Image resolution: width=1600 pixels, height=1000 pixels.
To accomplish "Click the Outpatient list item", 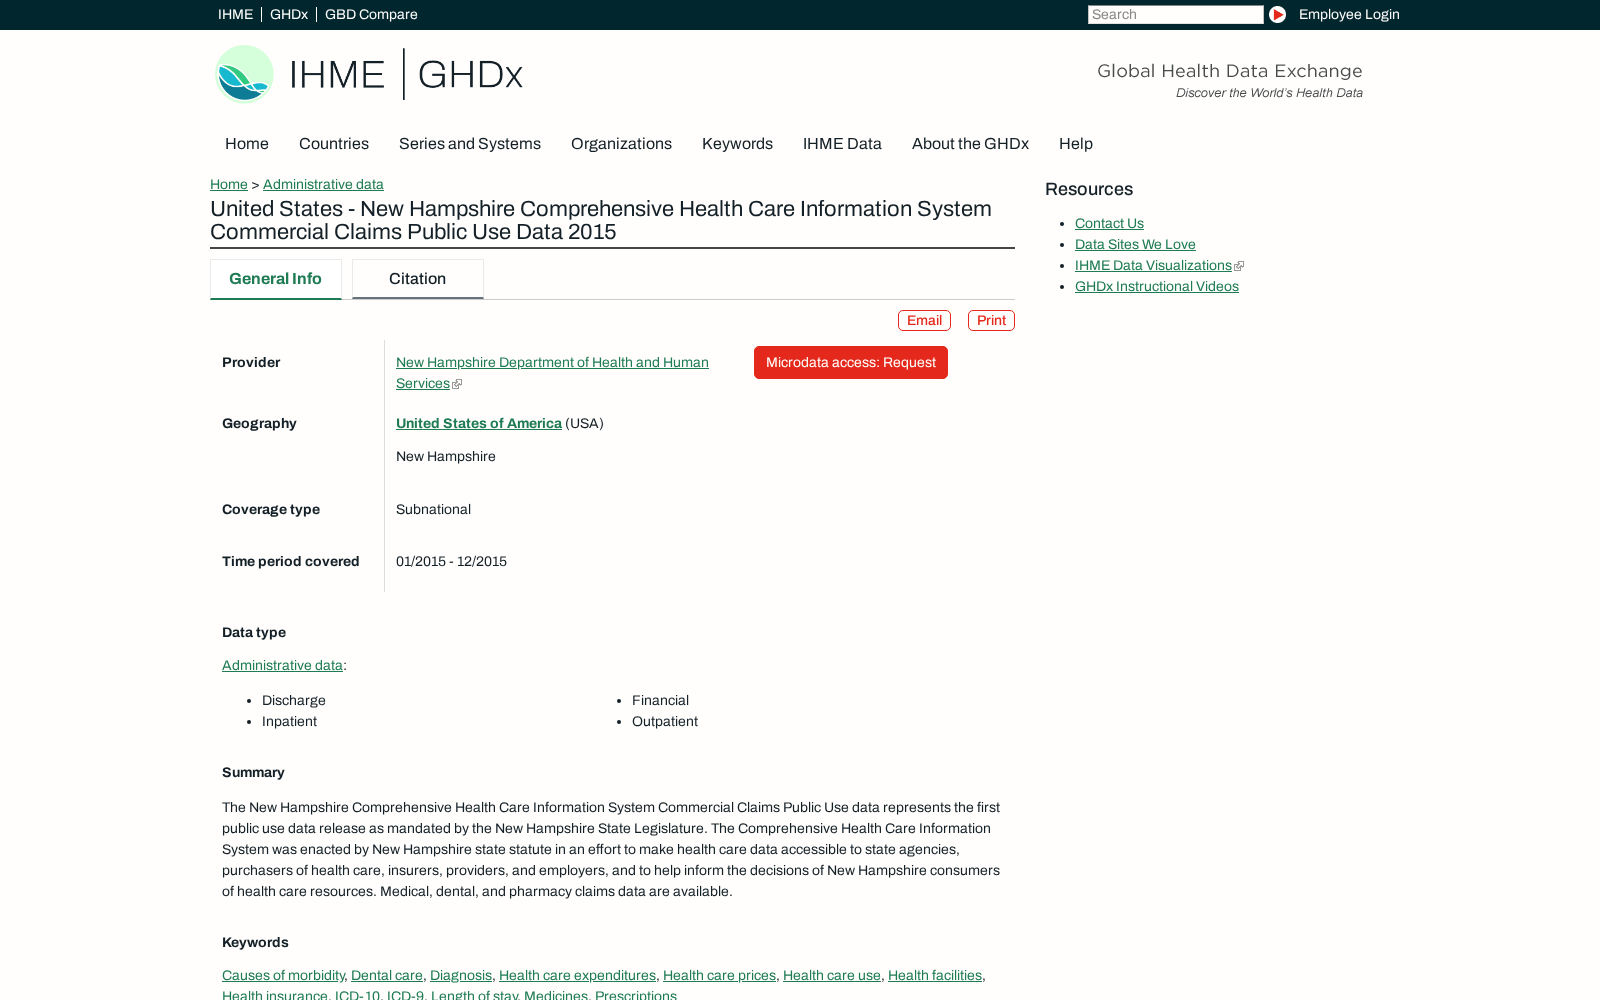I will tap(665, 721).
